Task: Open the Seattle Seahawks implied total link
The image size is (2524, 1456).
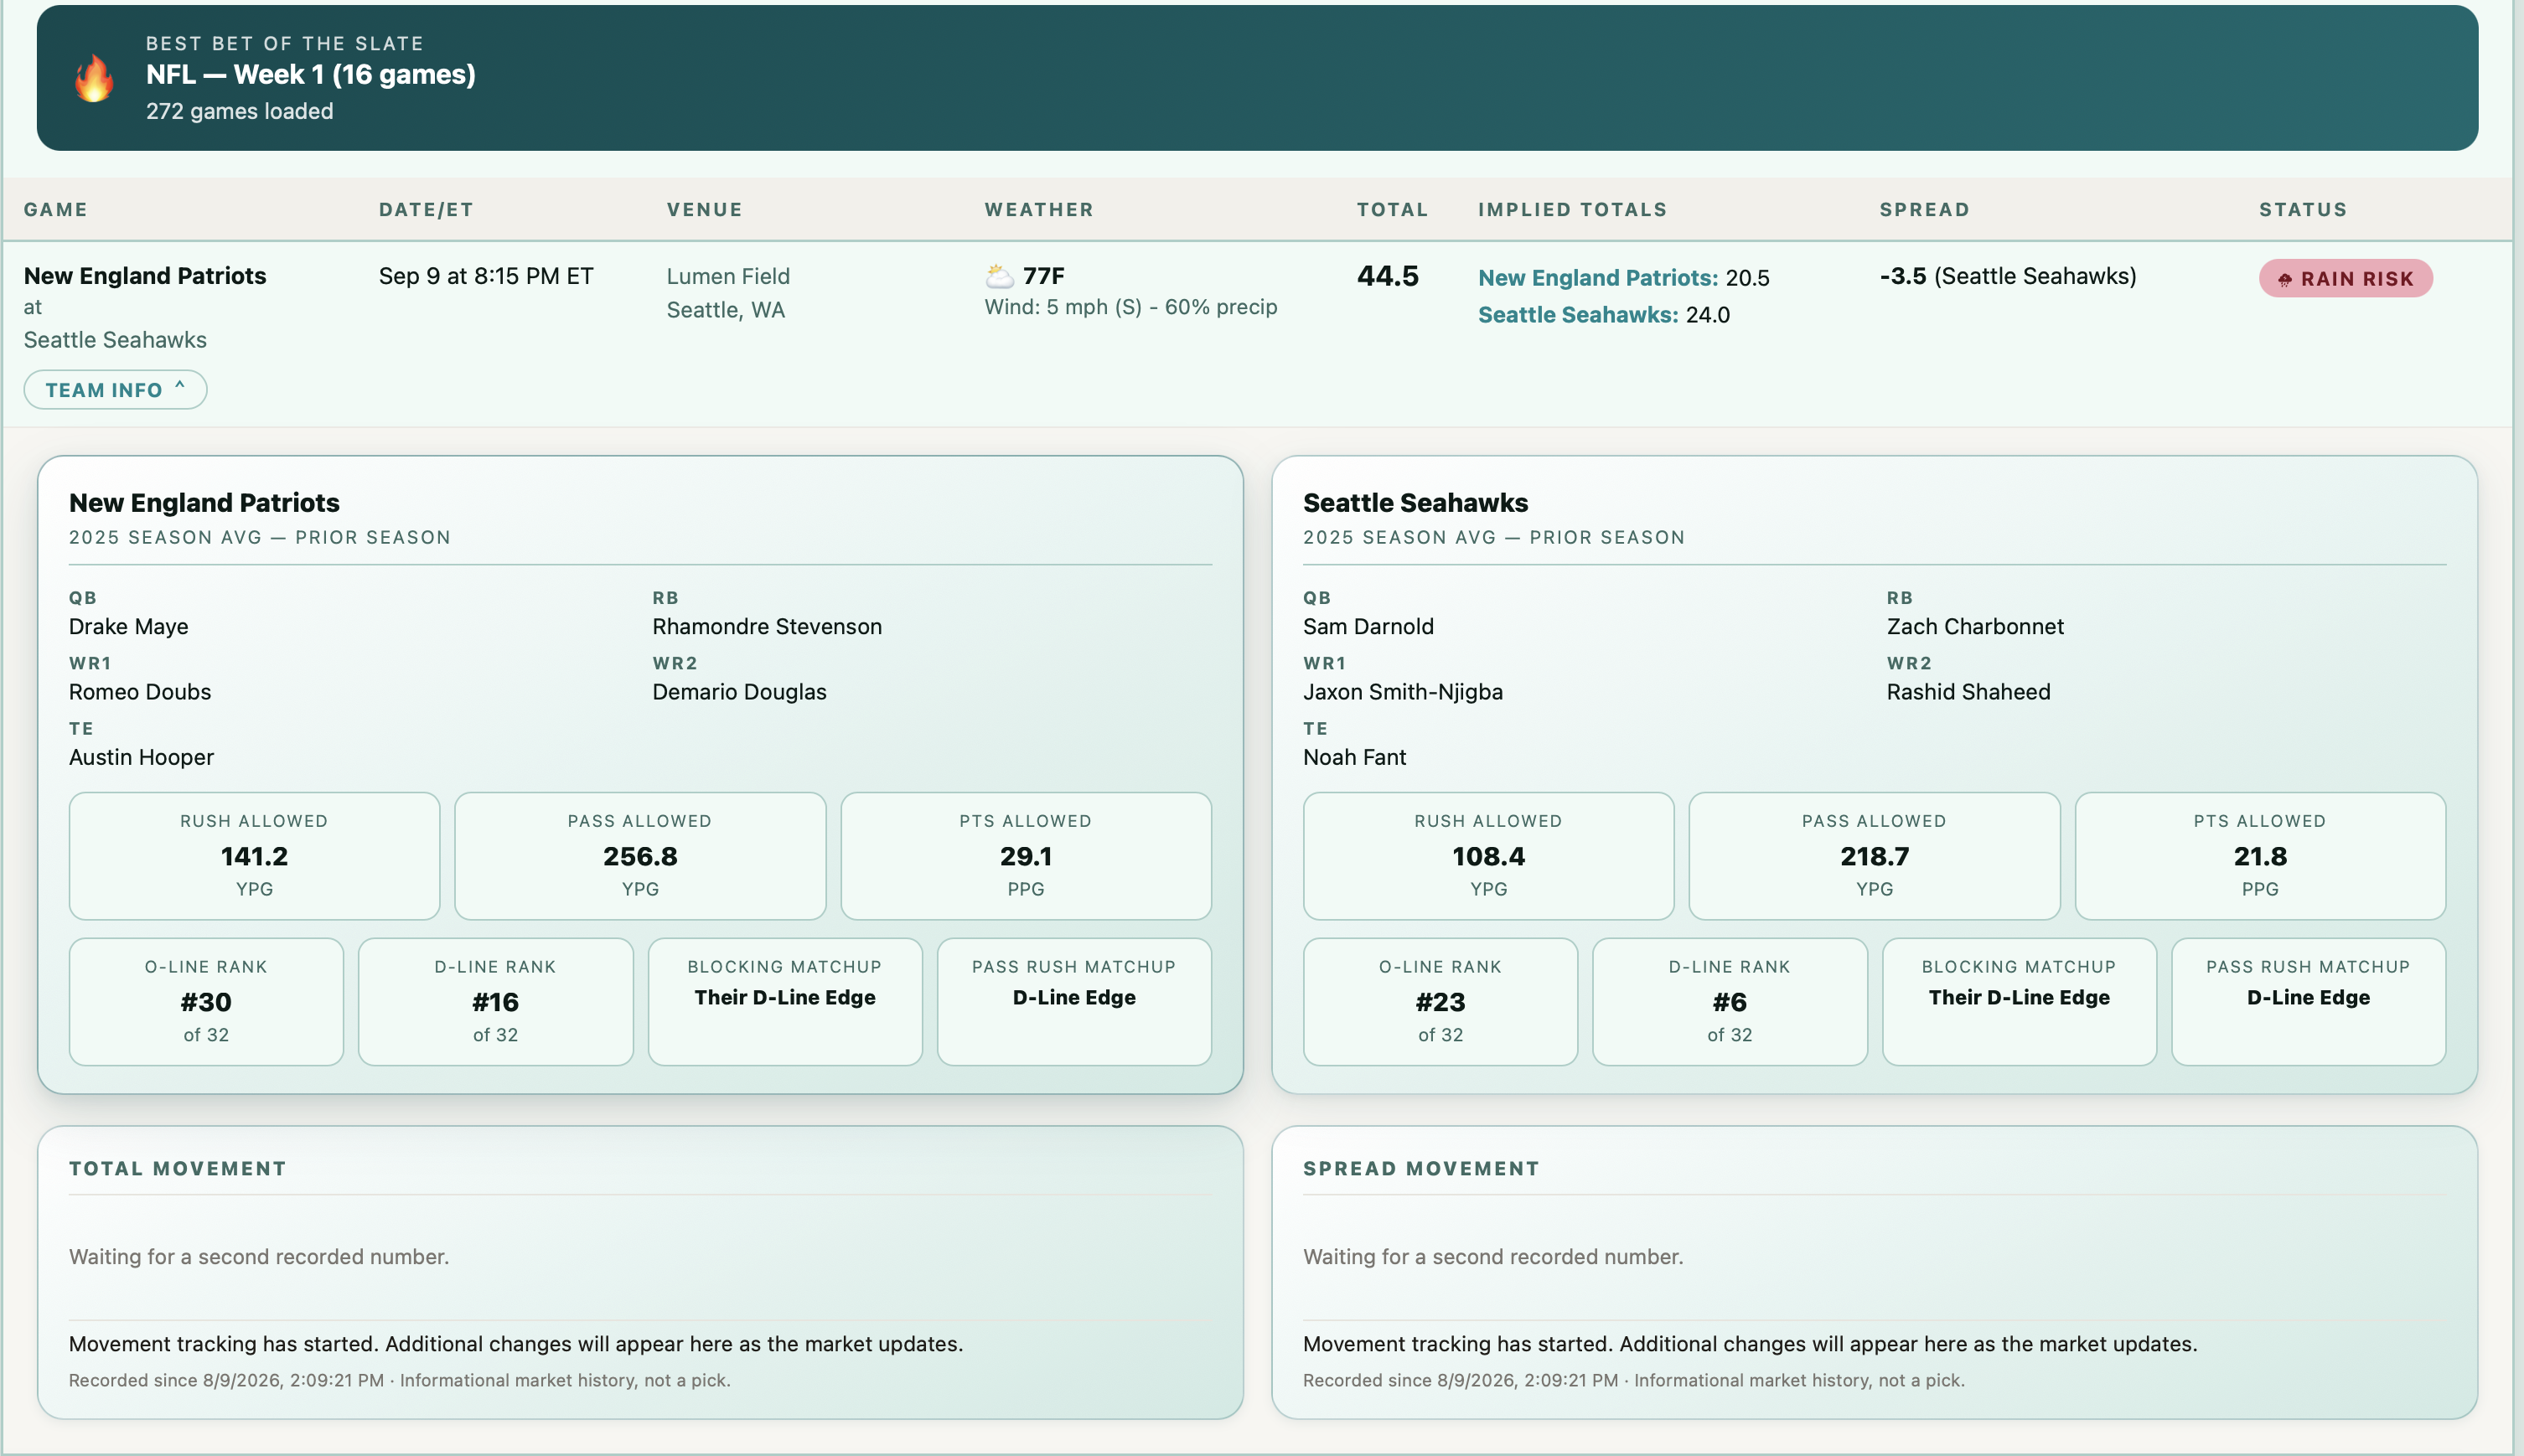Action: coord(1577,315)
